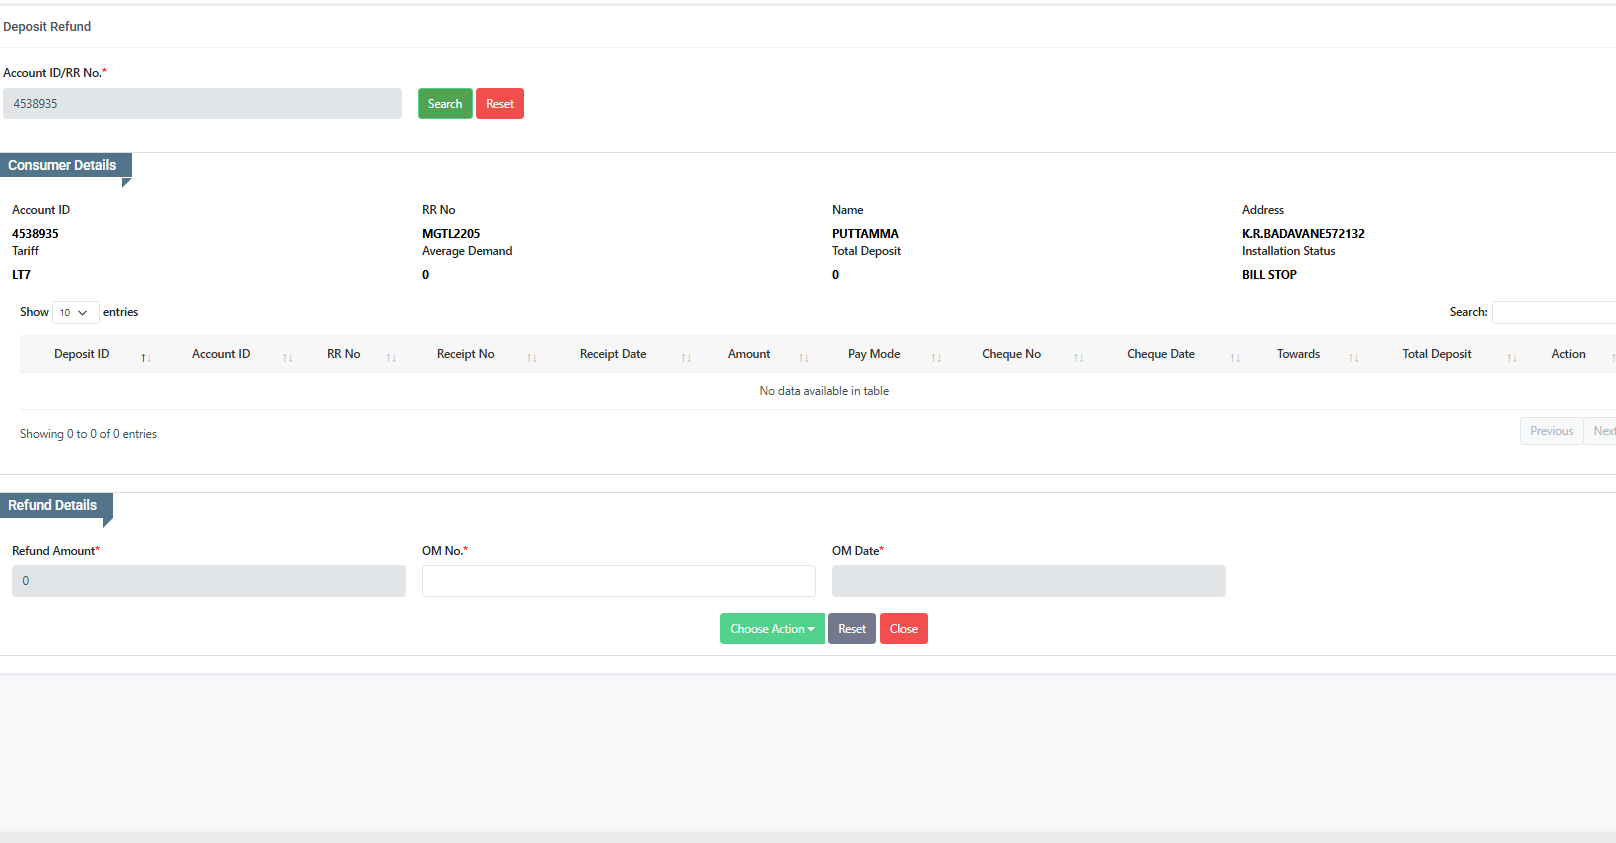Click the red Close button

[x=904, y=629]
